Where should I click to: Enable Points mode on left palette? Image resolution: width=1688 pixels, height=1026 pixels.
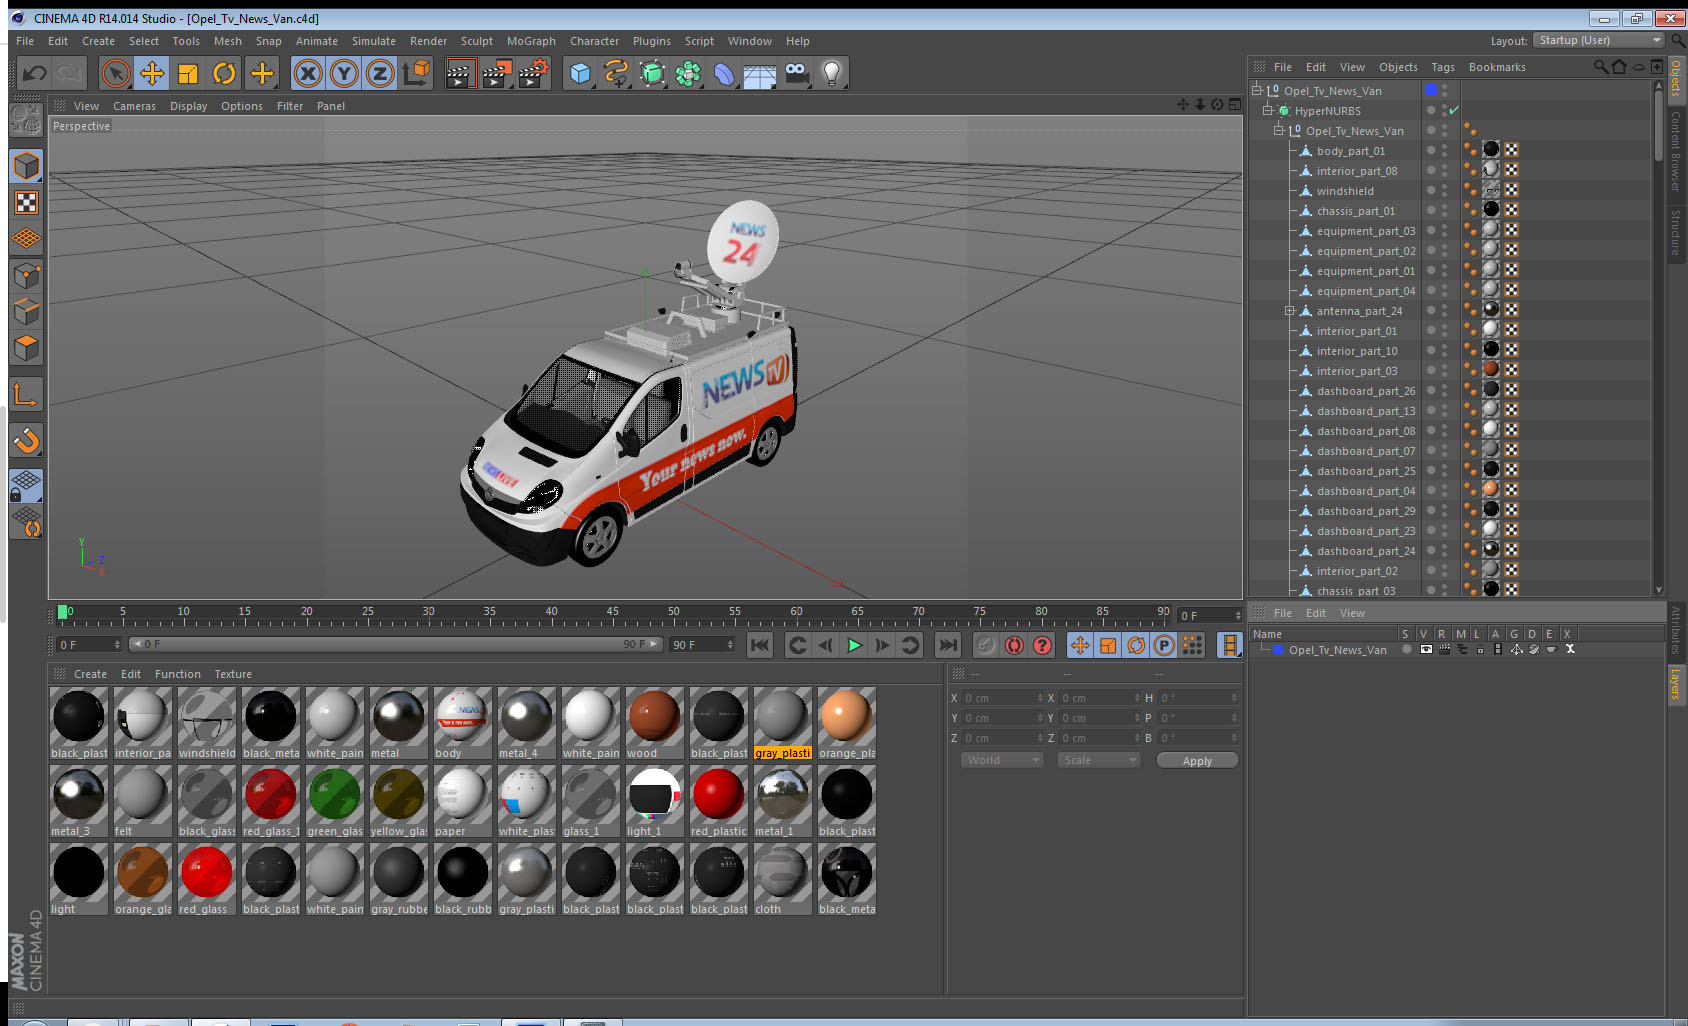[26, 276]
